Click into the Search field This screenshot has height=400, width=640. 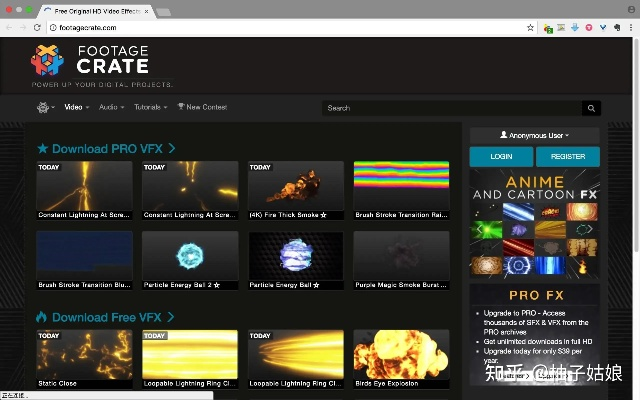click(450, 108)
